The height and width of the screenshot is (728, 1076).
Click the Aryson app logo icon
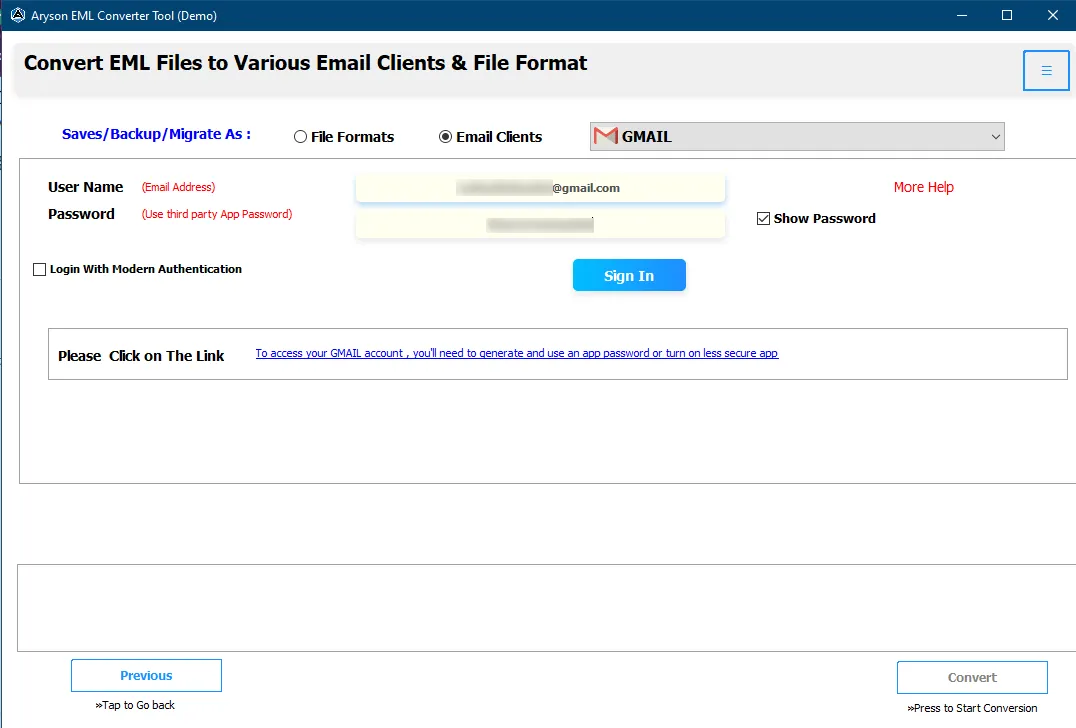pyautogui.click(x=18, y=15)
